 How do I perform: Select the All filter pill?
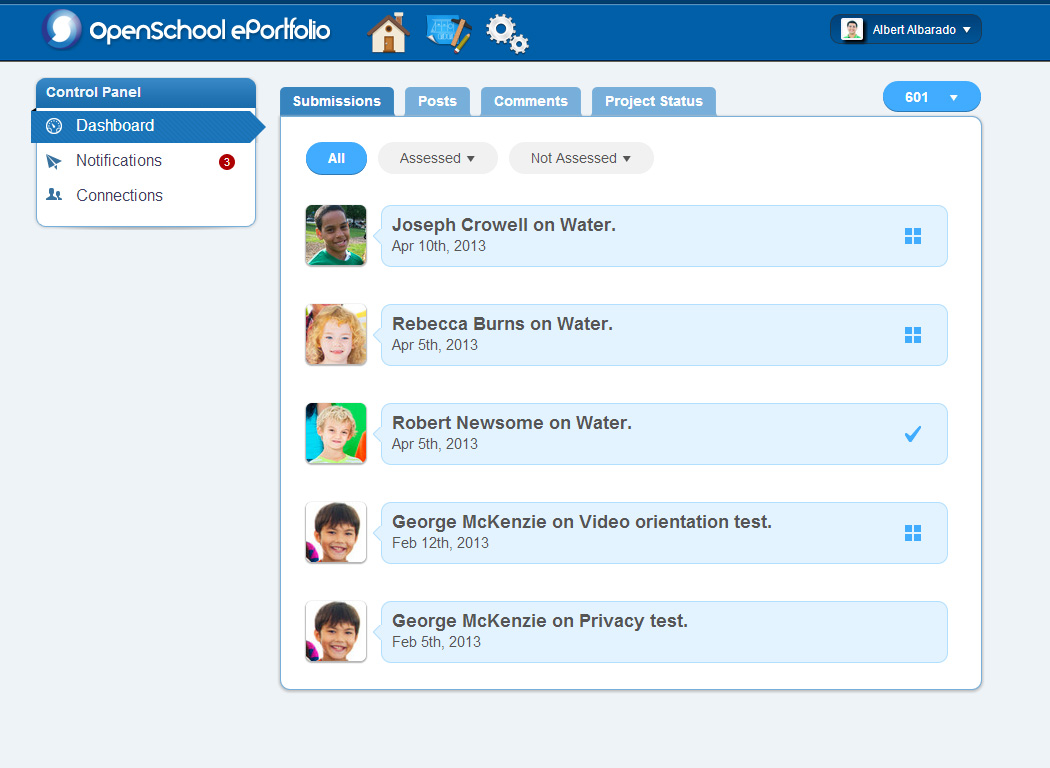[336, 158]
